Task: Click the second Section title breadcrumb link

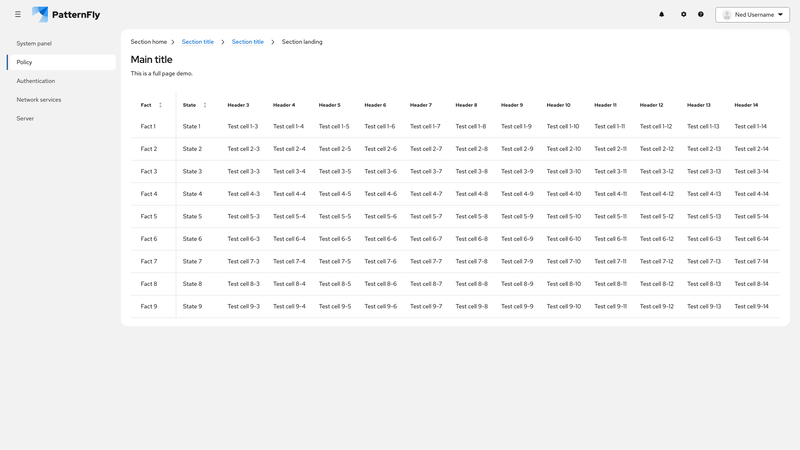Action: pyautogui.click(x=247, y=42)
